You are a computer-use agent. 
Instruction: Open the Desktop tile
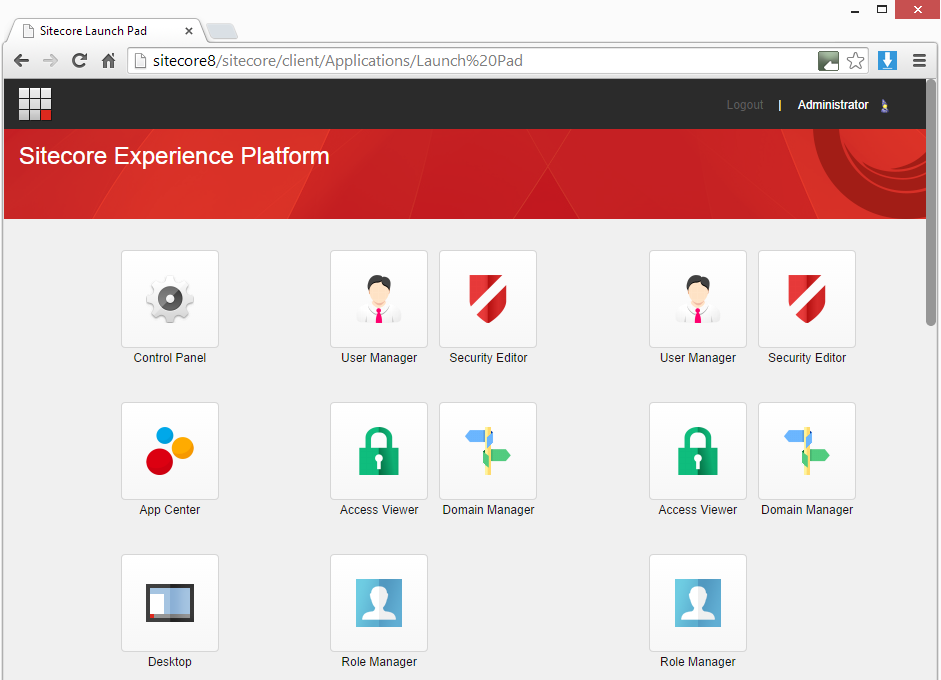170,603
